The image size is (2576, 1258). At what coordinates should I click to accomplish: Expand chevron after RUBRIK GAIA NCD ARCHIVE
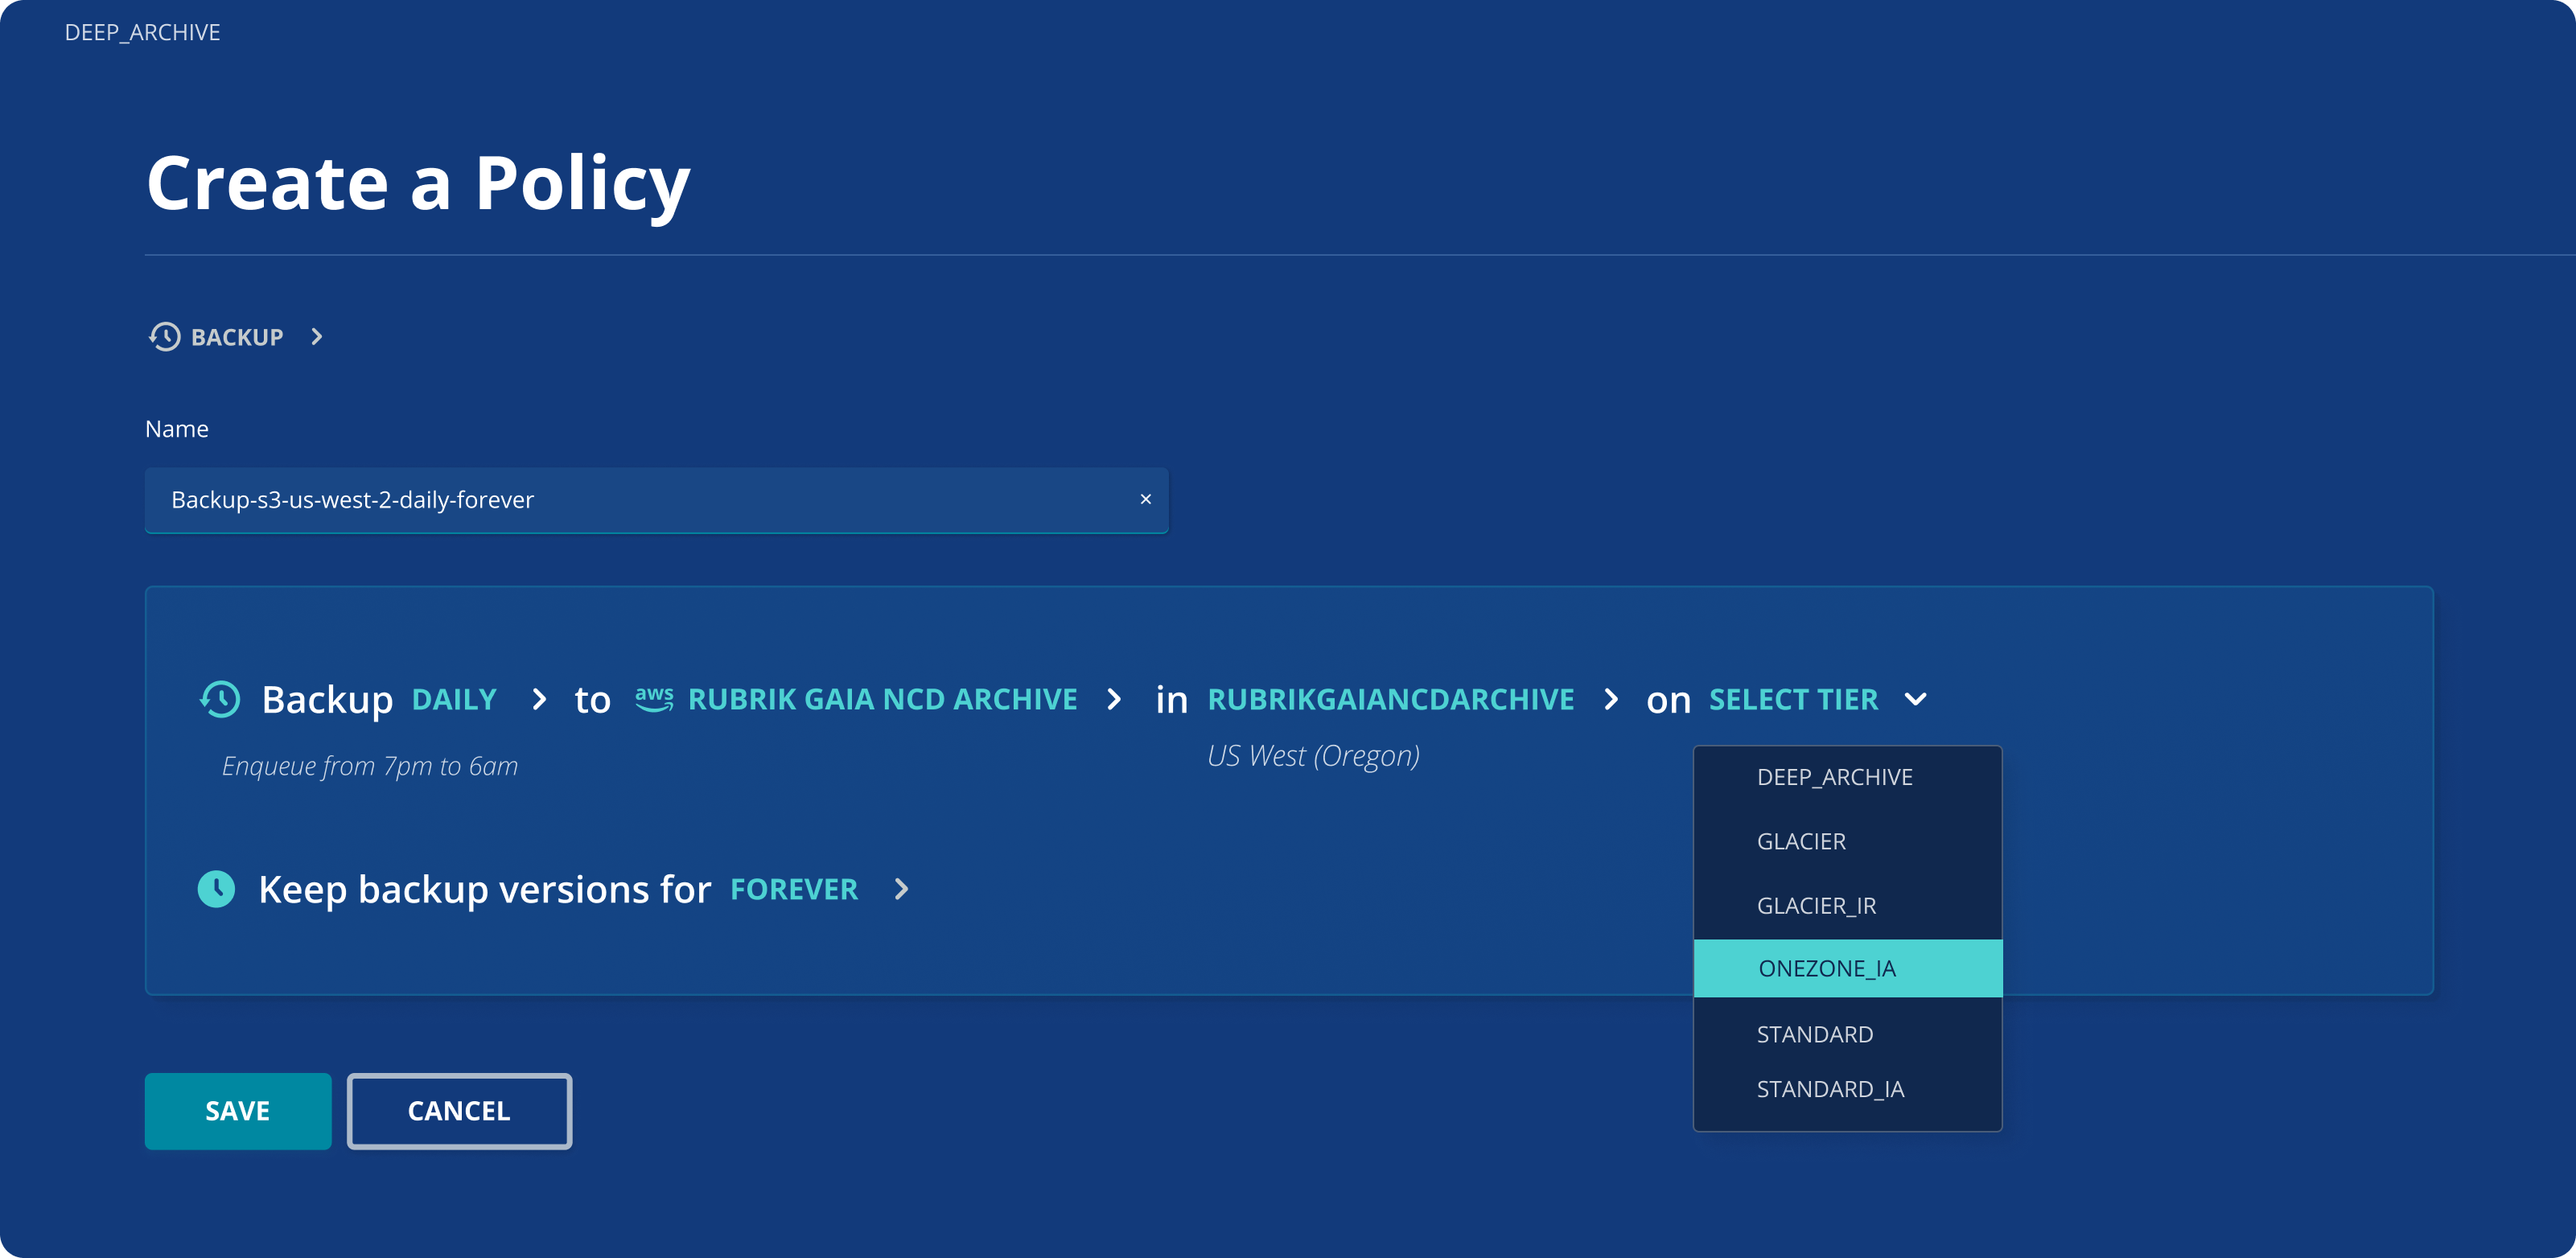pos(1114,699)
